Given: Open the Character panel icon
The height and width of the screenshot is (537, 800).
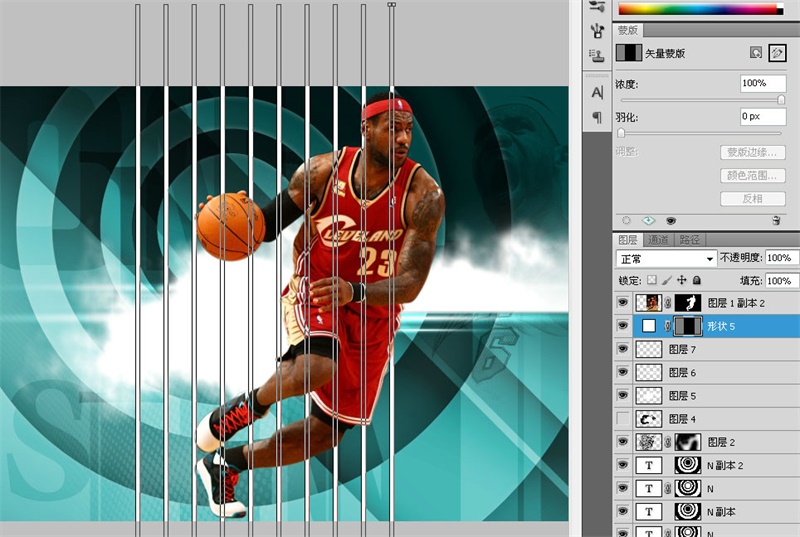Looking at the screenshot, I should click(x=597, y=92).
